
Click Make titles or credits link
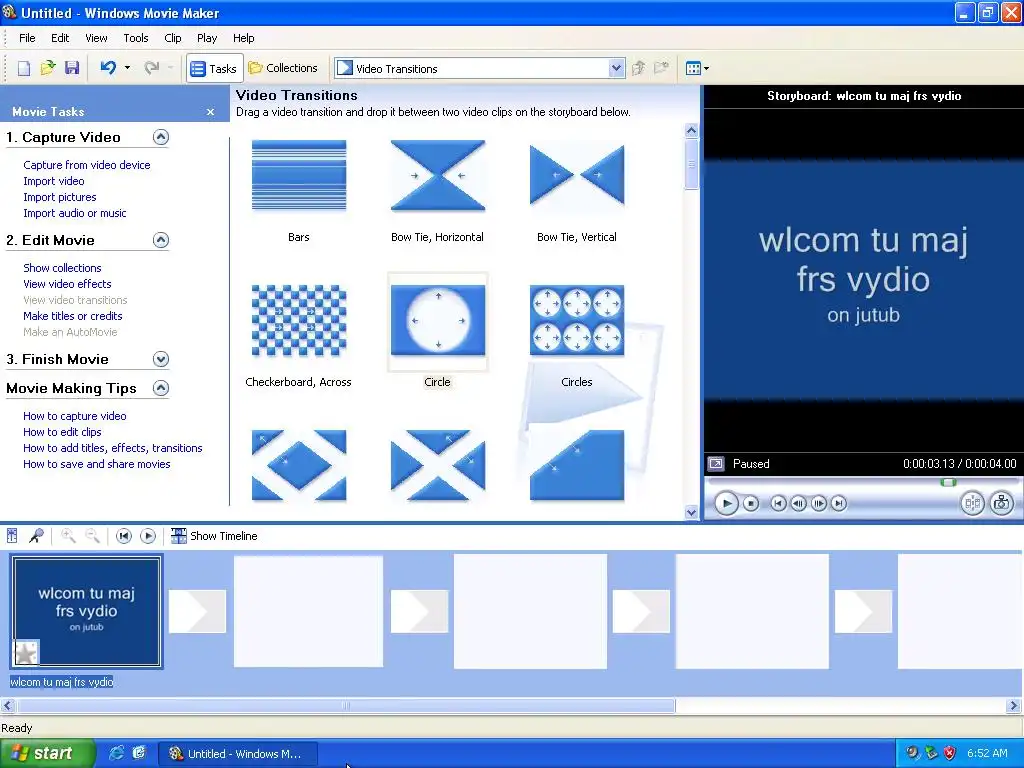coord(72,316)
